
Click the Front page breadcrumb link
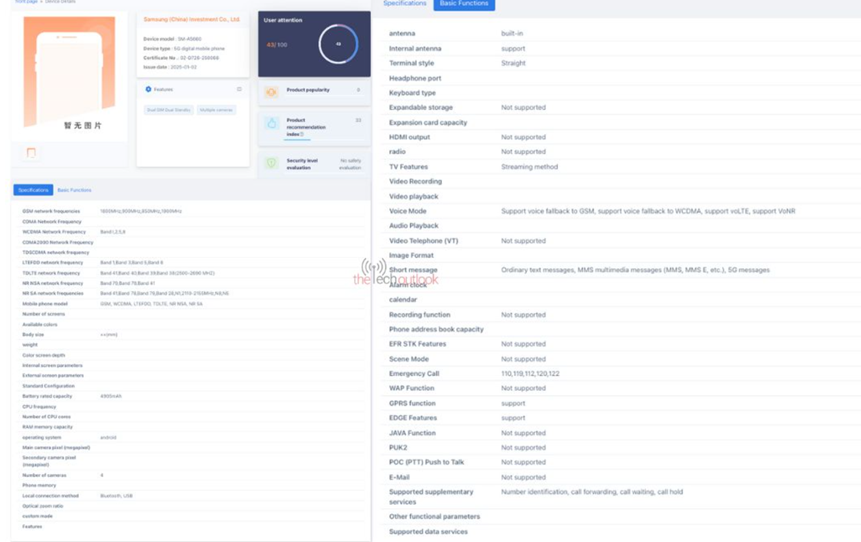26,2
